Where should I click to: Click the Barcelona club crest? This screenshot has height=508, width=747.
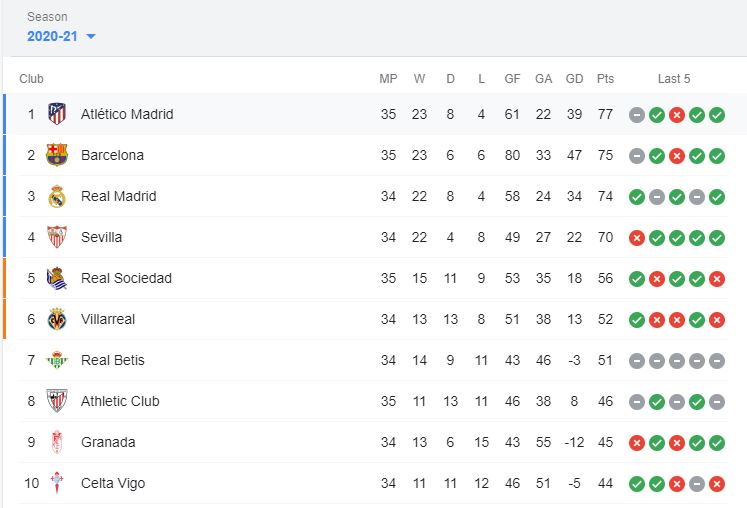point(57,155)
